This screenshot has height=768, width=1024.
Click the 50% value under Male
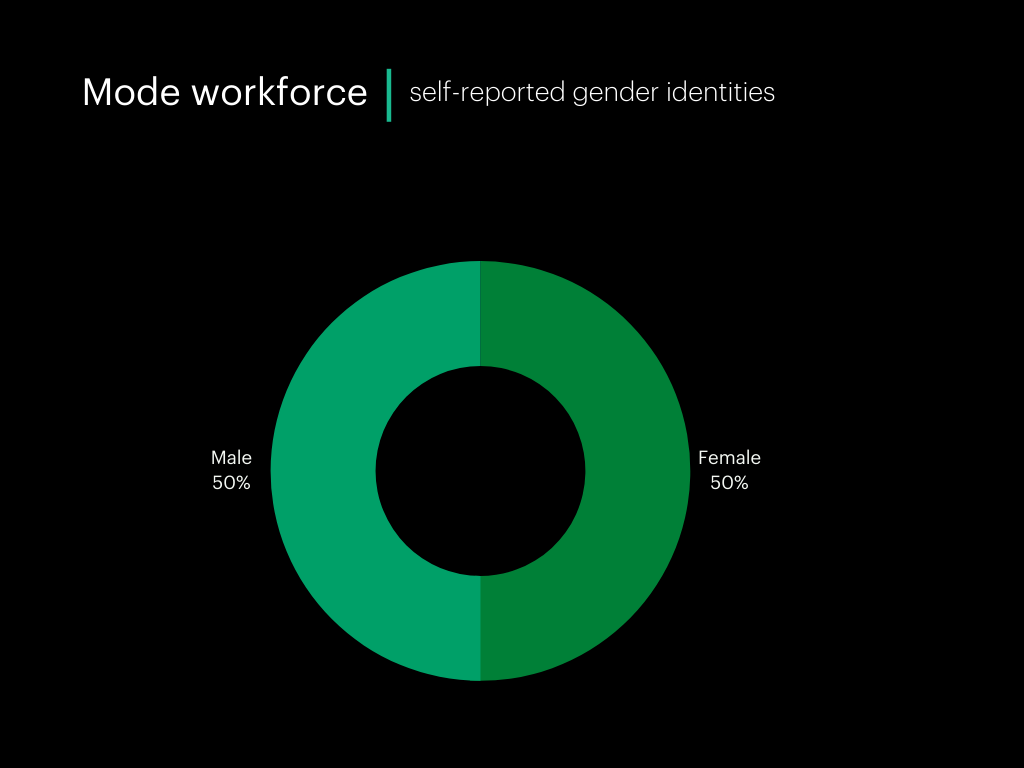coord(231,483)
